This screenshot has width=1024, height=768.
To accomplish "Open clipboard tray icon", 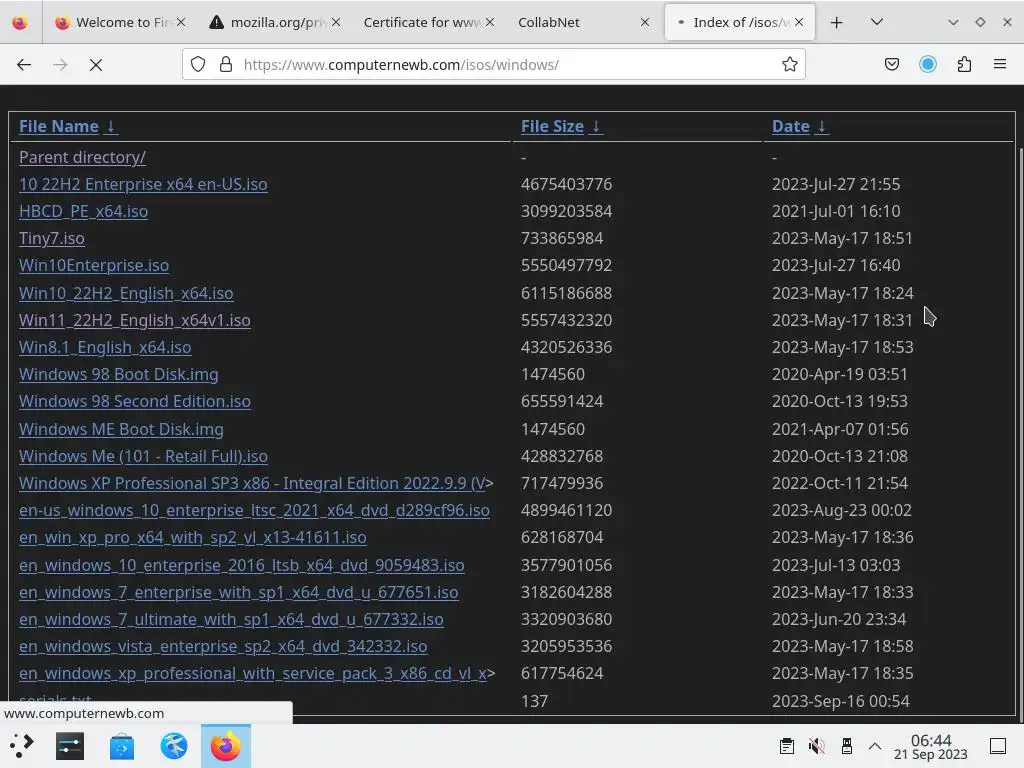I will (x=787, y=746).
